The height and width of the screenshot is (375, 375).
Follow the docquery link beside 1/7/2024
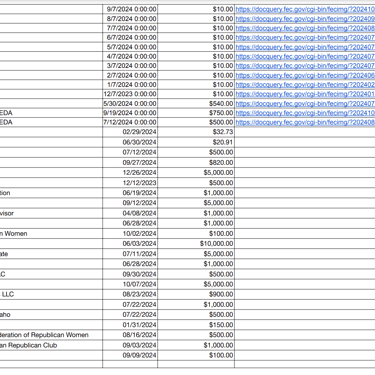click(305, 85)
